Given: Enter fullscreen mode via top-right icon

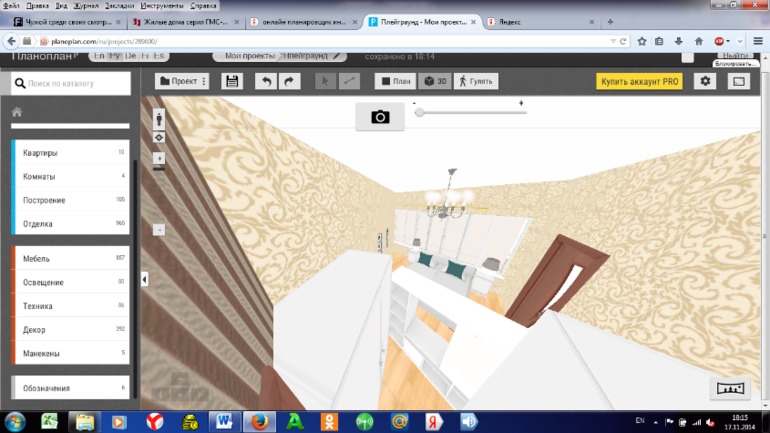Looking at the screenshot, I should (739, 81).
